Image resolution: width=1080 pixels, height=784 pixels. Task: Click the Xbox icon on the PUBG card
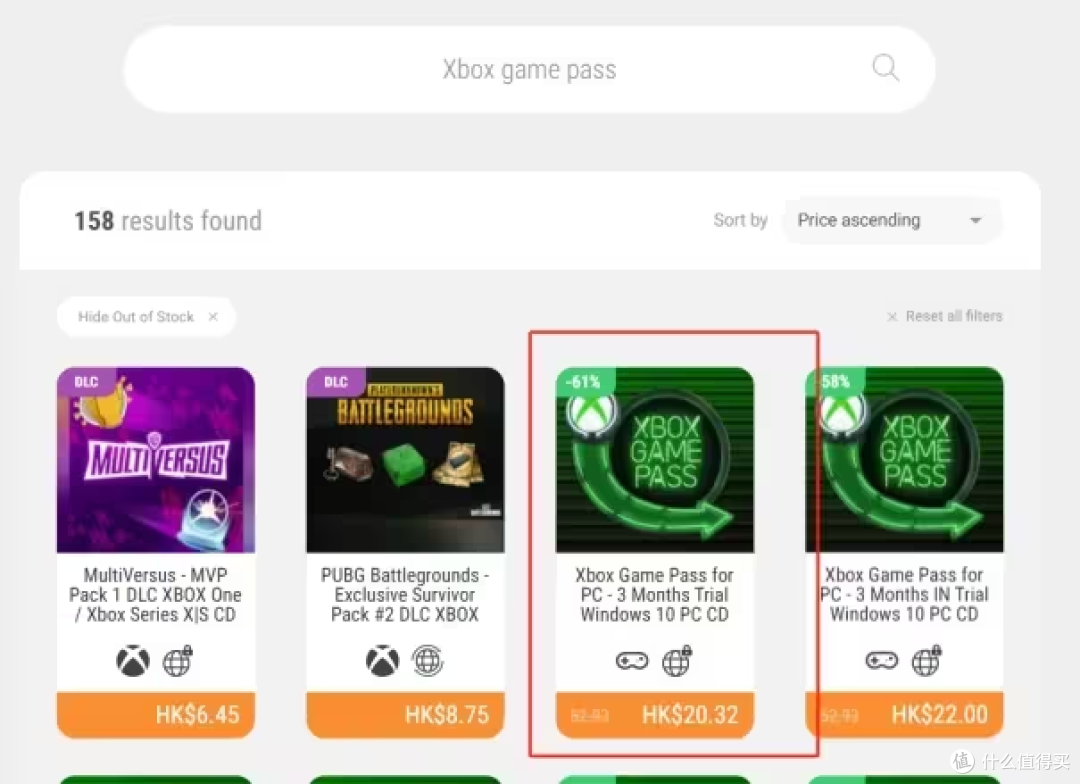coord(383,660)
